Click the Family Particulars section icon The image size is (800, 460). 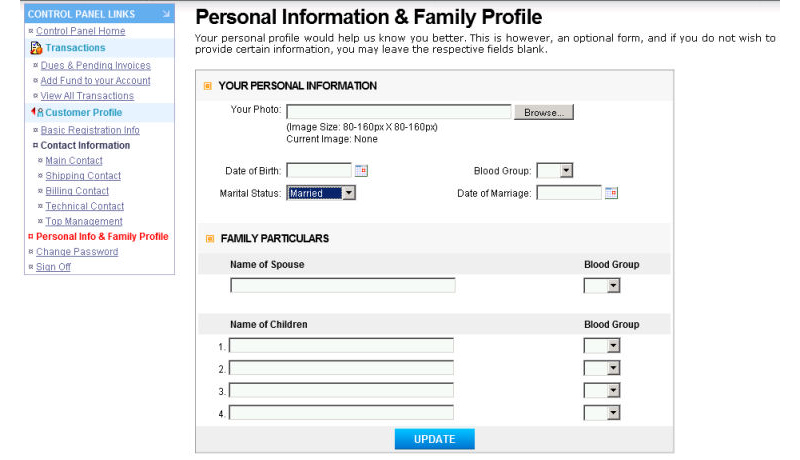(210, 239)
